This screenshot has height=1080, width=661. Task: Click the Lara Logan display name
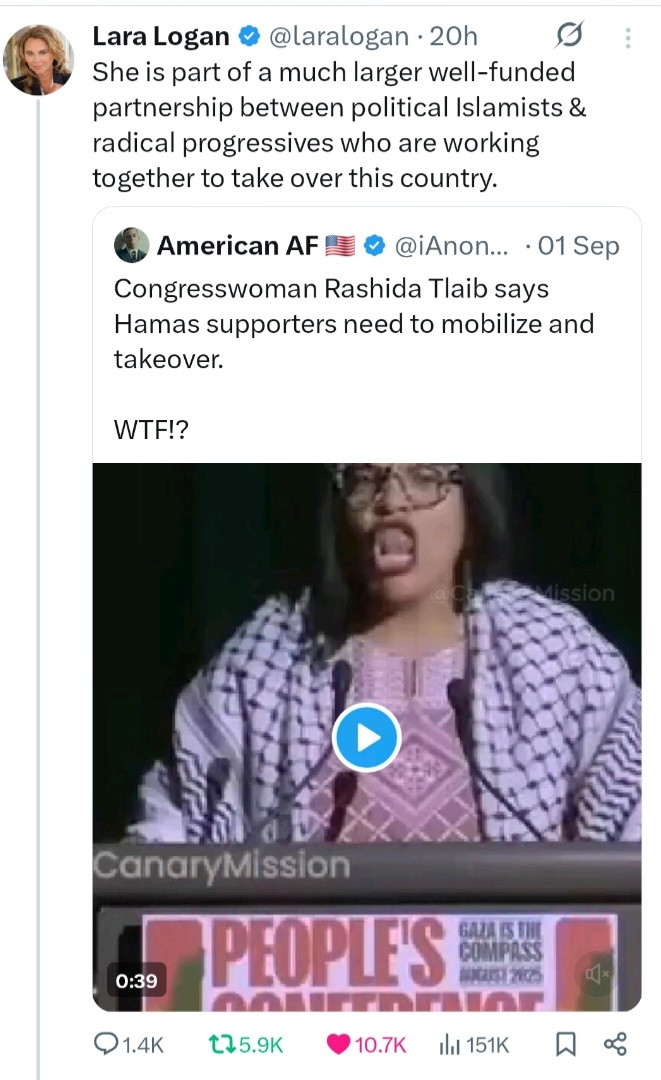160,37
